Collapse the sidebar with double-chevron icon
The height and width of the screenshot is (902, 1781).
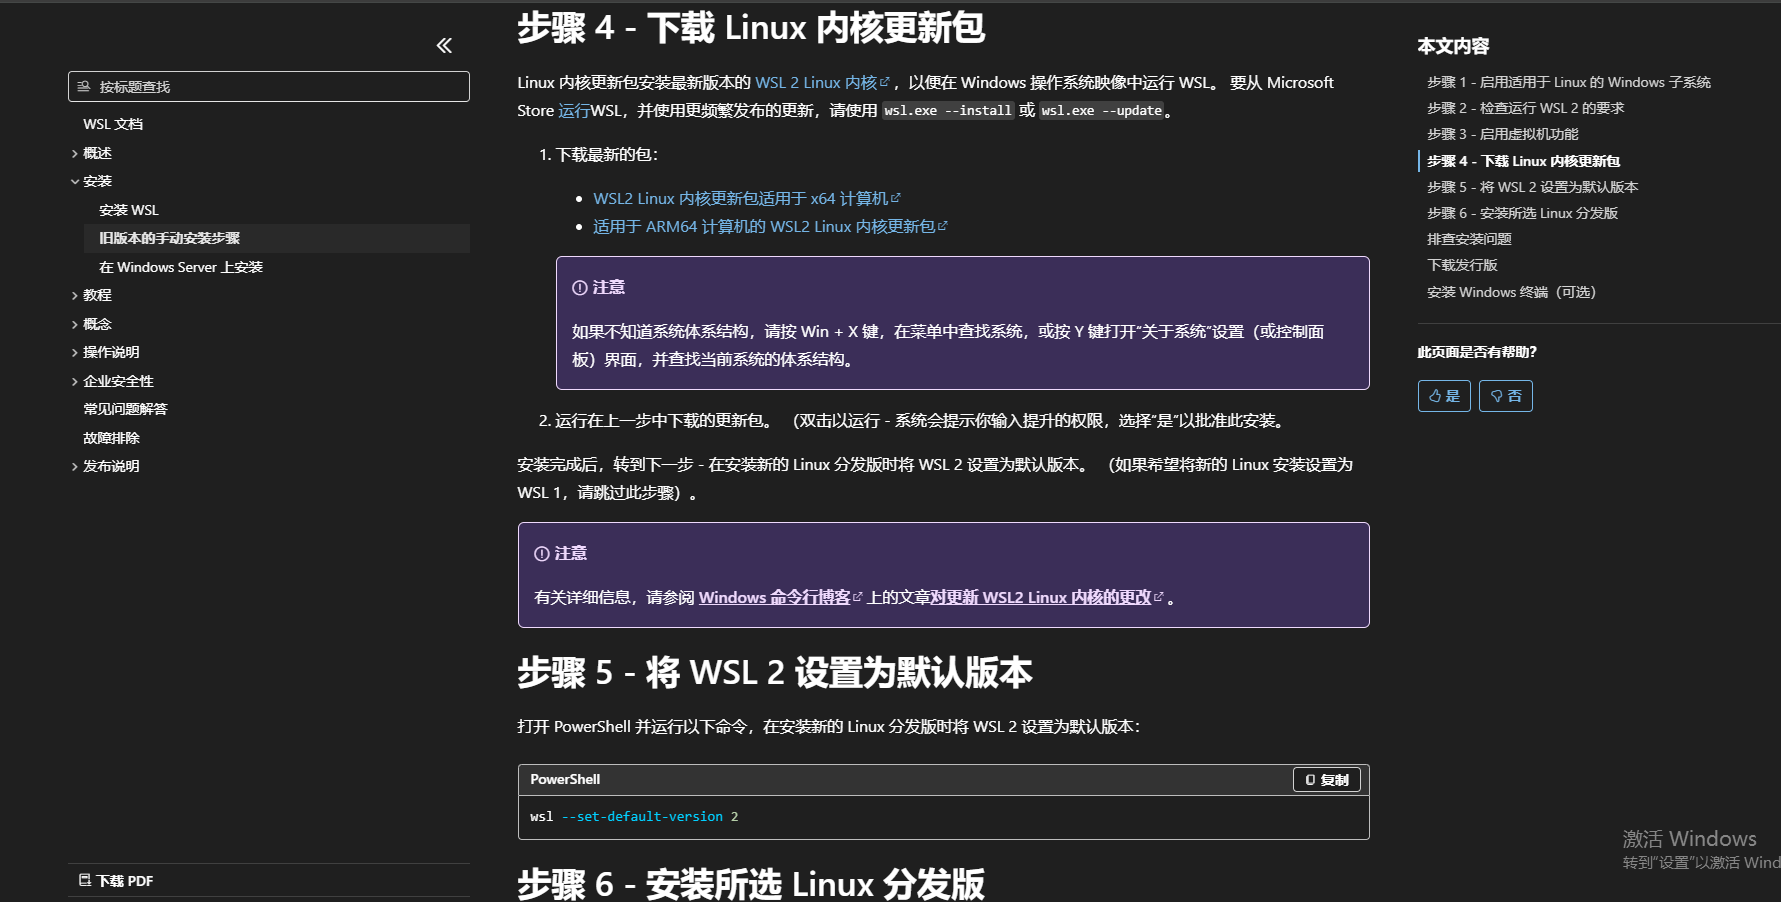tap(444, 45)
